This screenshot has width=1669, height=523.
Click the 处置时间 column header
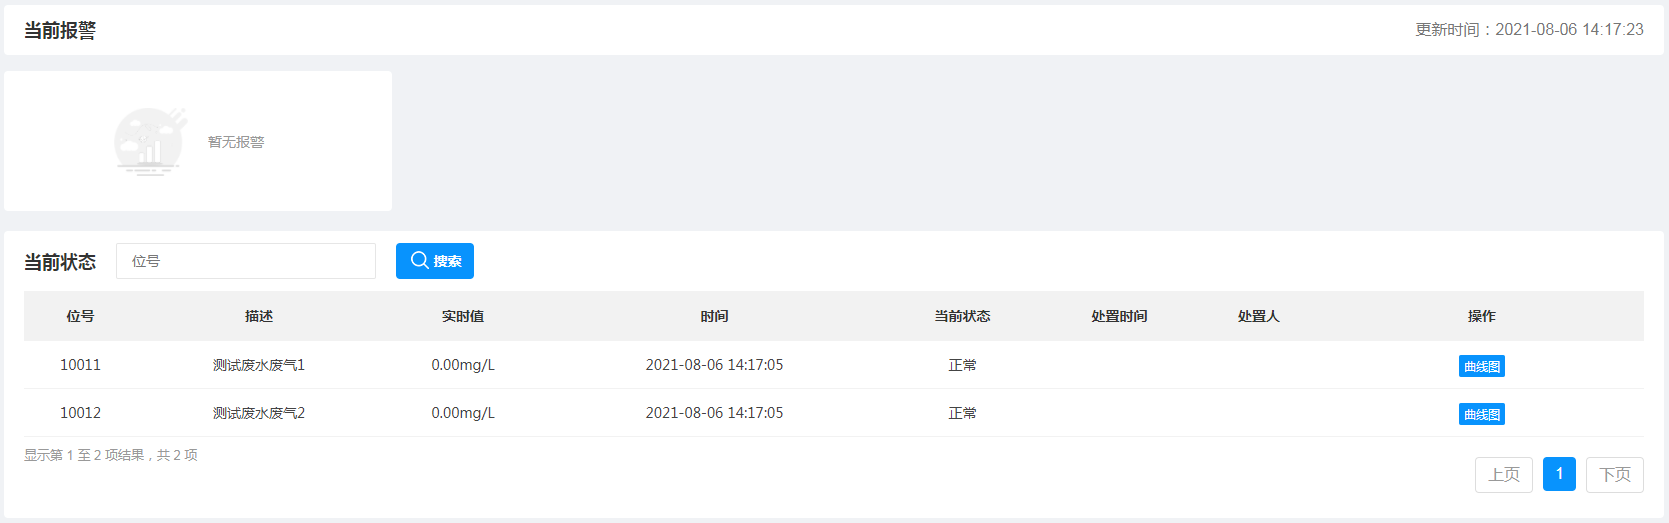1119,316
